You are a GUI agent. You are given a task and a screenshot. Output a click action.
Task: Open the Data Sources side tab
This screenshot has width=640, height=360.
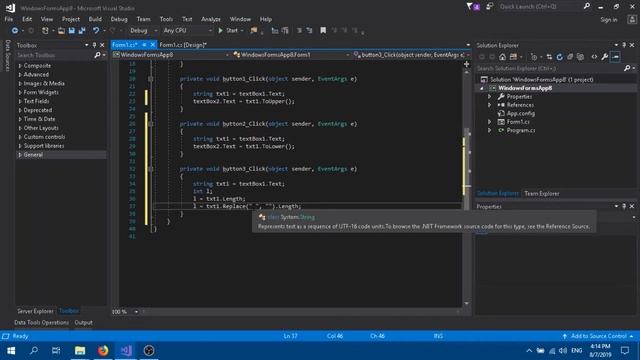(x=7, y=56)
